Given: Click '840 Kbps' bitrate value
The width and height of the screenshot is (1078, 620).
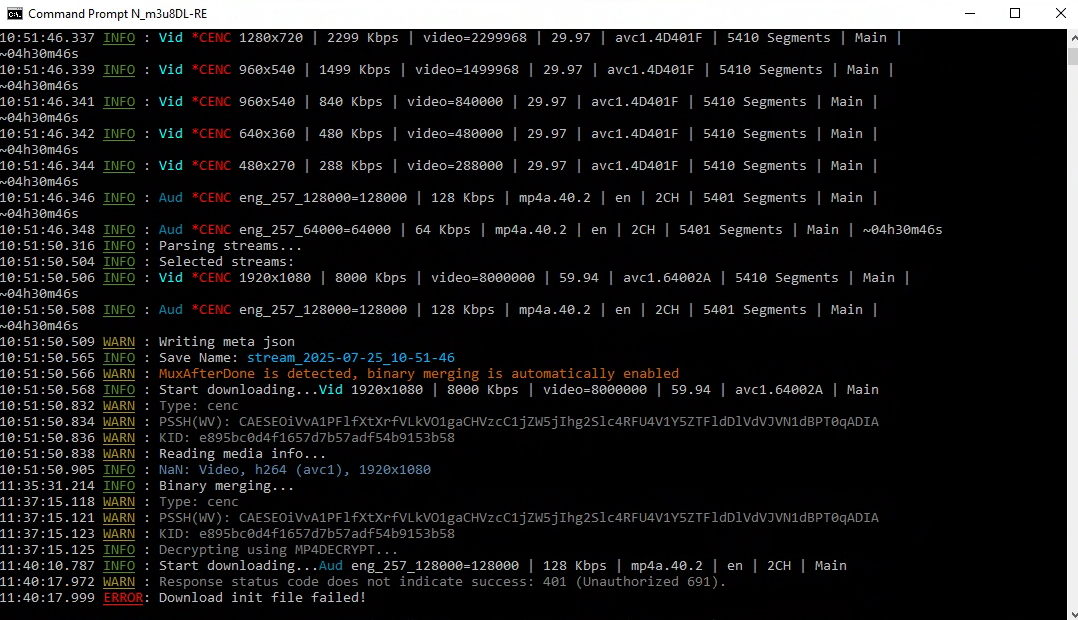Looking at the screenshot, I should [351, 102].
